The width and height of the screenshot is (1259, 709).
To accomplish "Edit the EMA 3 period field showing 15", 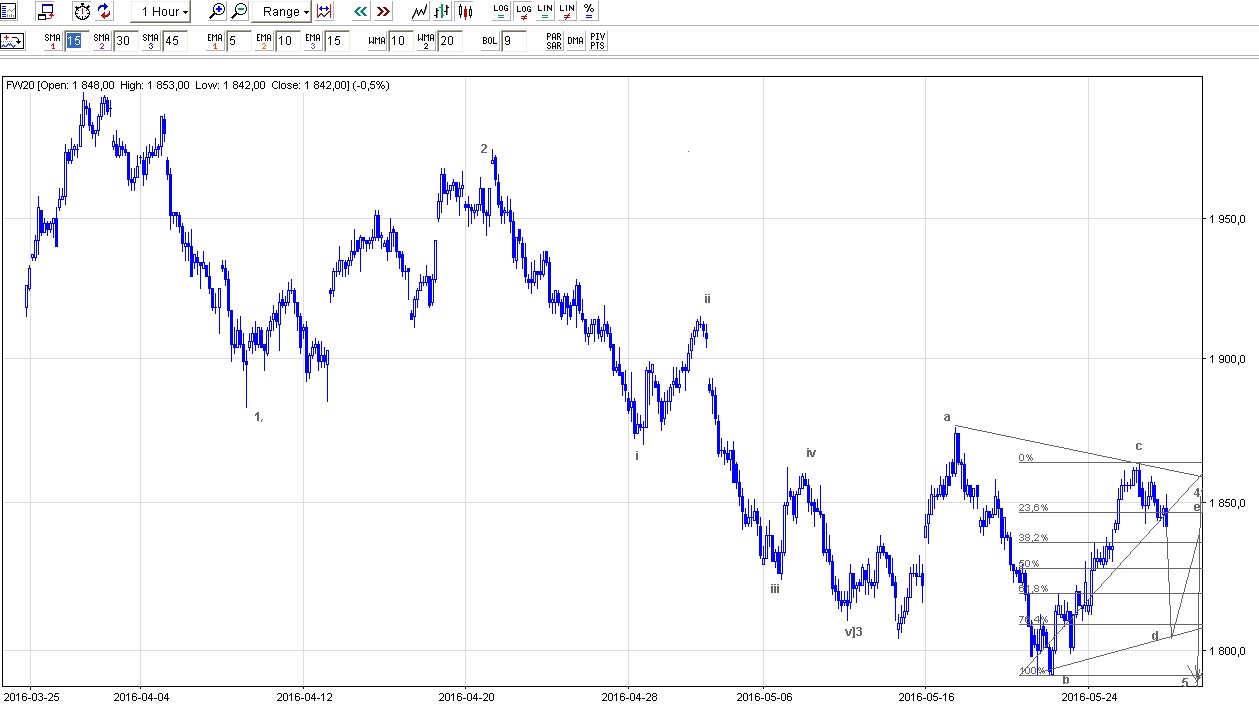I will click(x=336, y=41).
